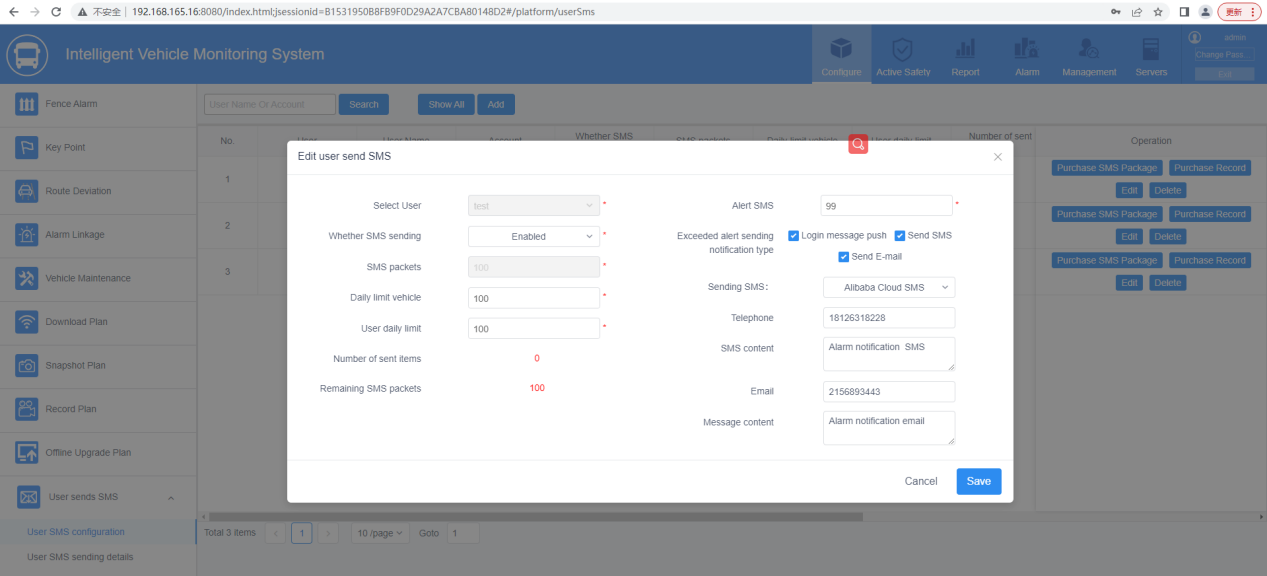Open the Snapshot Plan menu entry

click(x=98, y=366)
